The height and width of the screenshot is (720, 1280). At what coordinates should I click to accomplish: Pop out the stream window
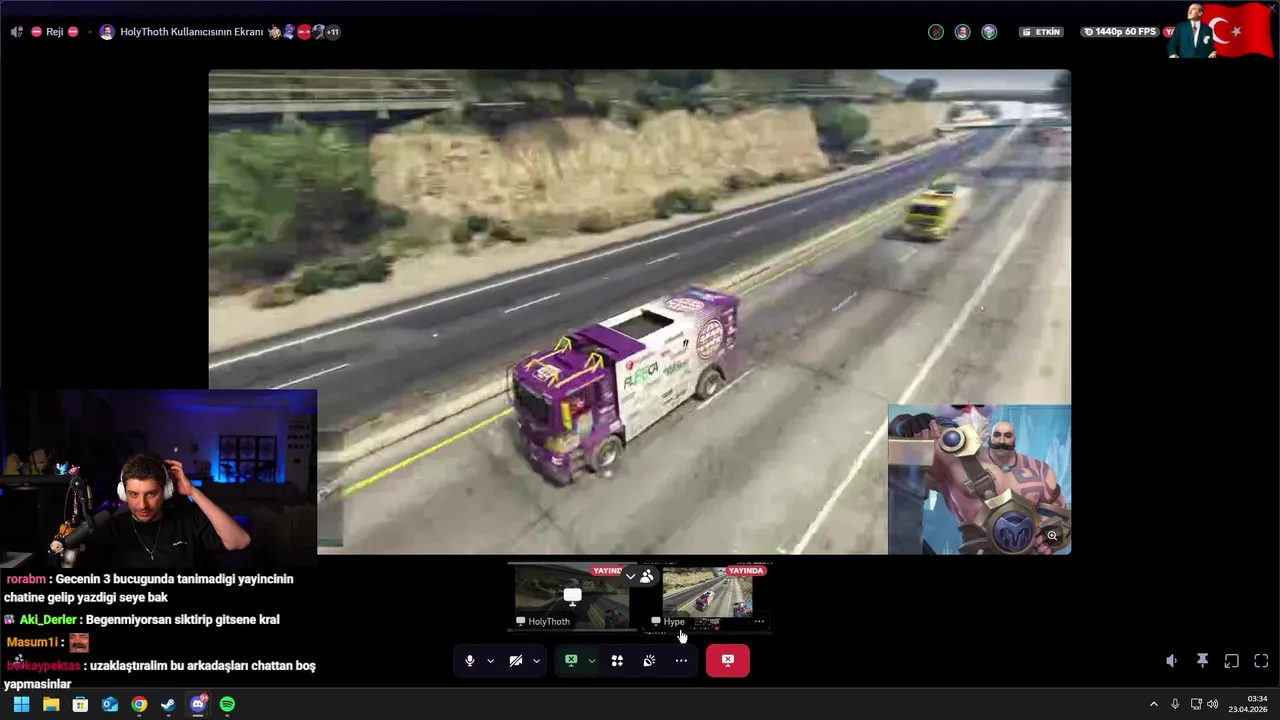pyautogui.click(x=1232, y=661)
